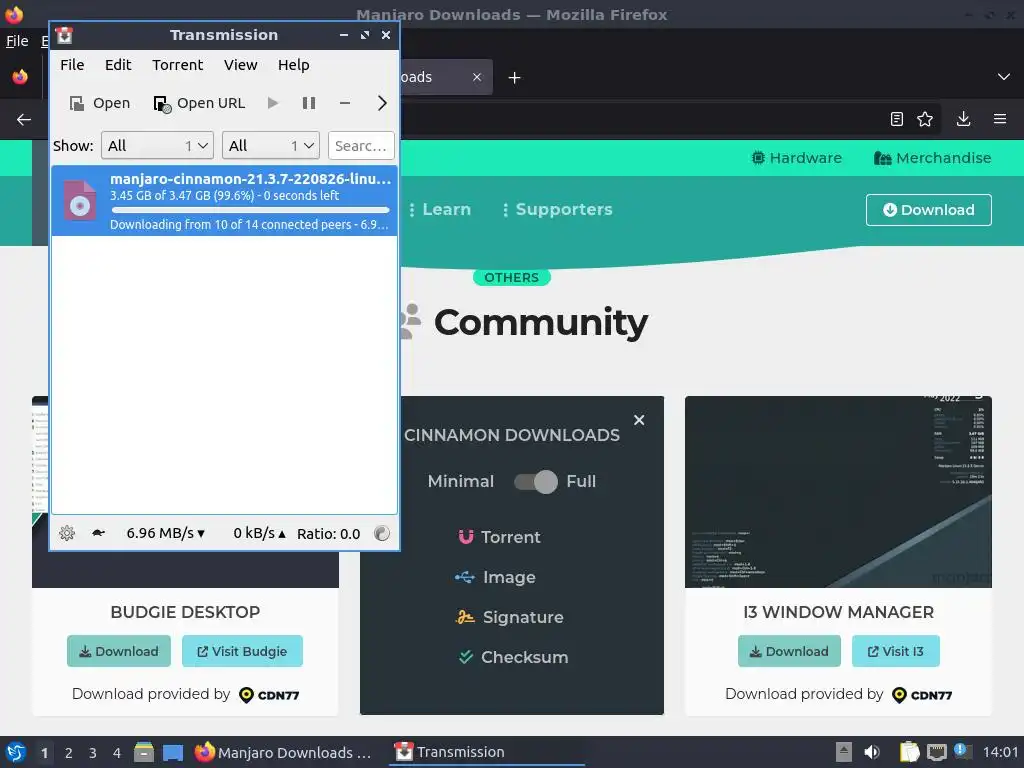The width and height of the screenshot is (1024, 768).
Task: Click the clipboard tray icon
Action: coord(909,752)
